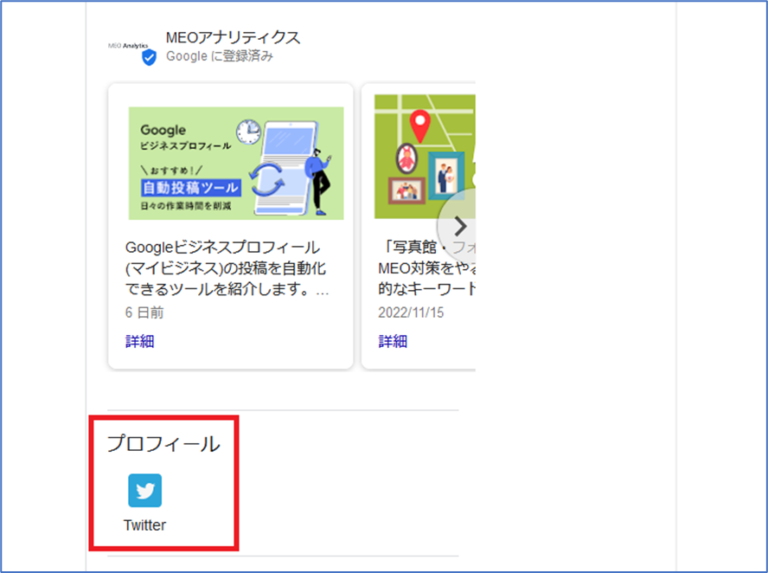This screenshot has height=573, width=768.
Task: Click the MEO Analytics logo
Action: 127,46
